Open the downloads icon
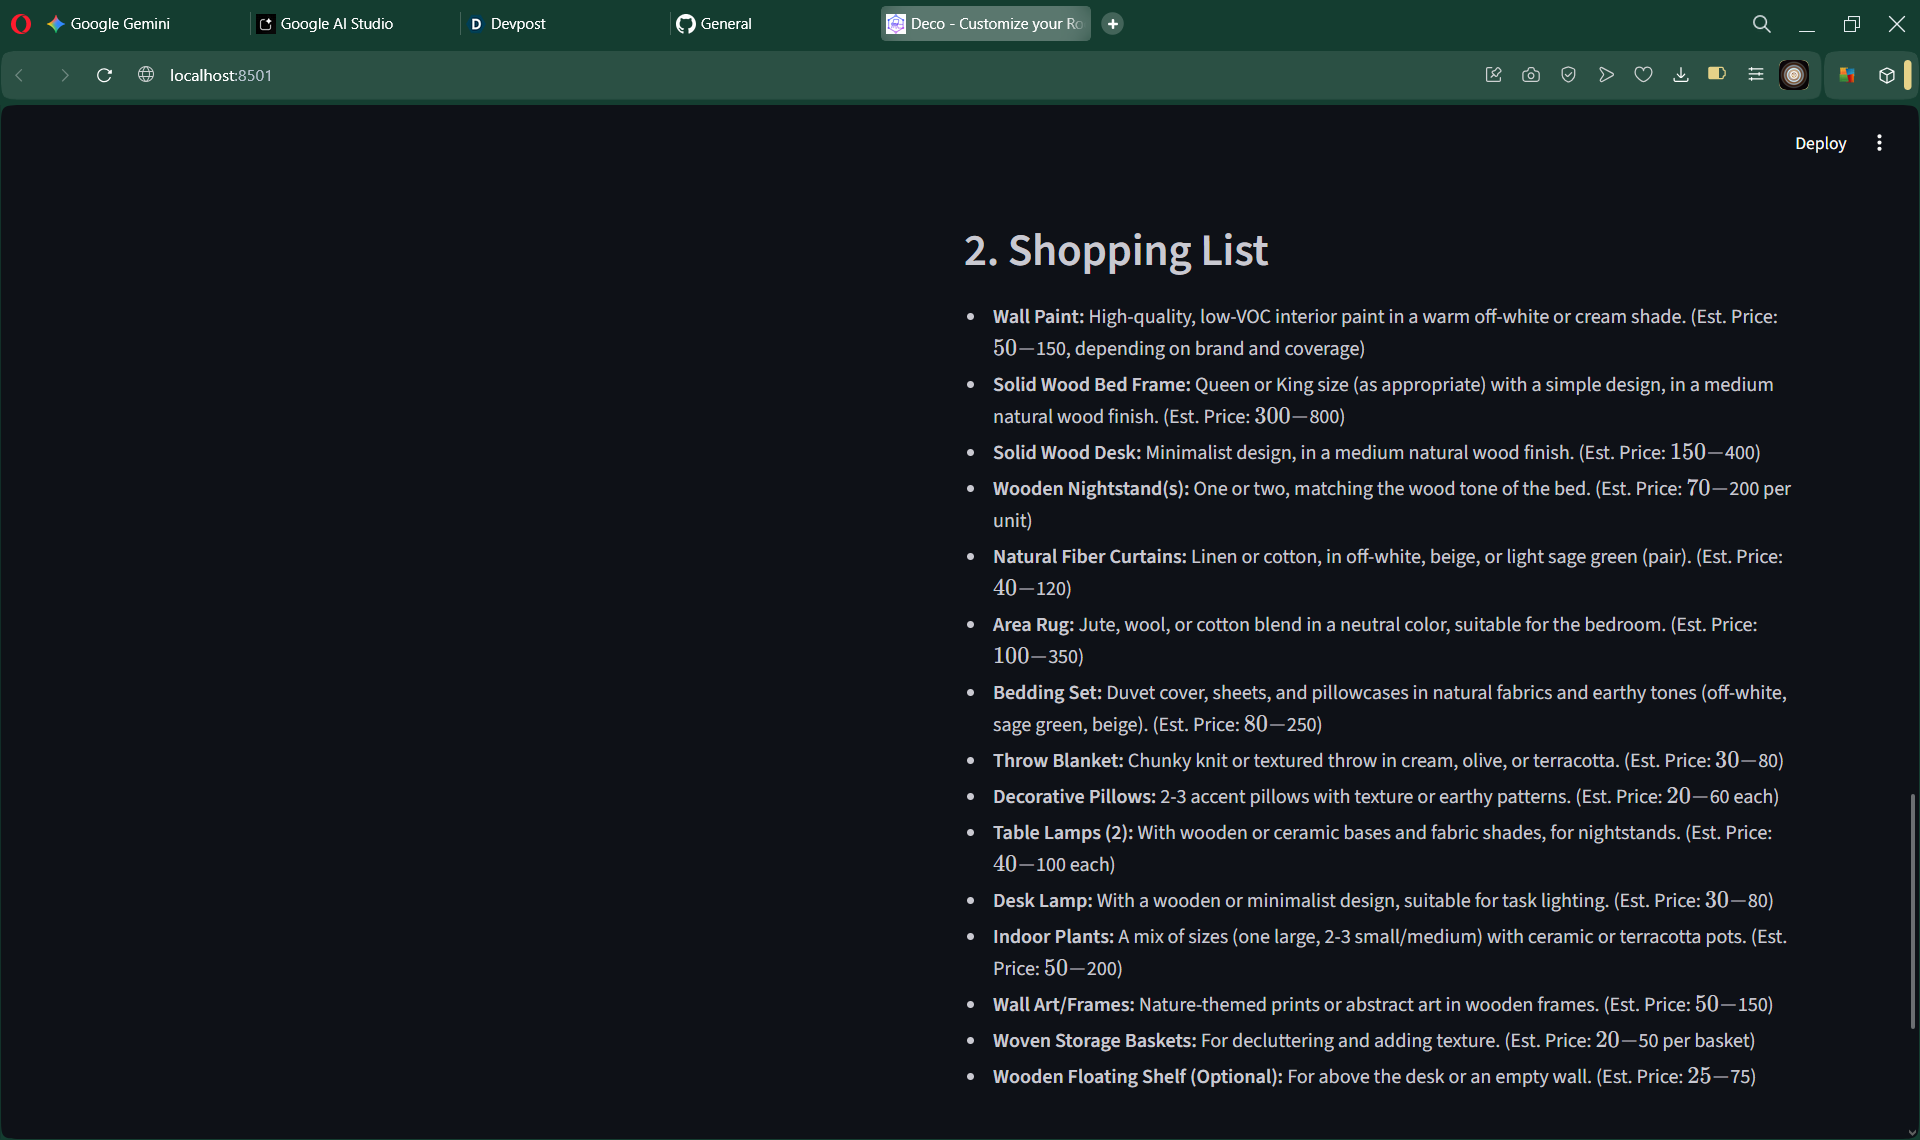 click(x=1681, y=75)
